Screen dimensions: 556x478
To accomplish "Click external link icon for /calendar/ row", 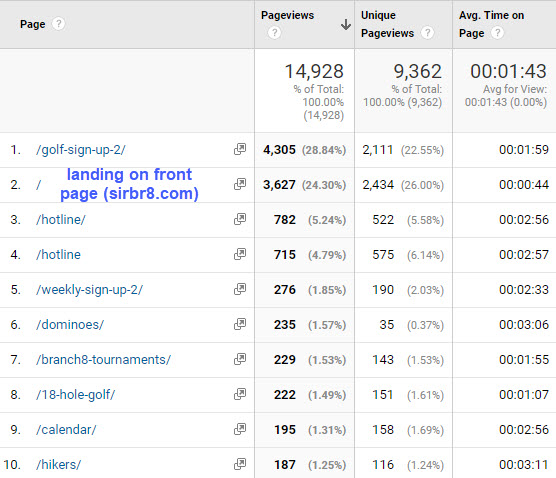I will 240,429.
